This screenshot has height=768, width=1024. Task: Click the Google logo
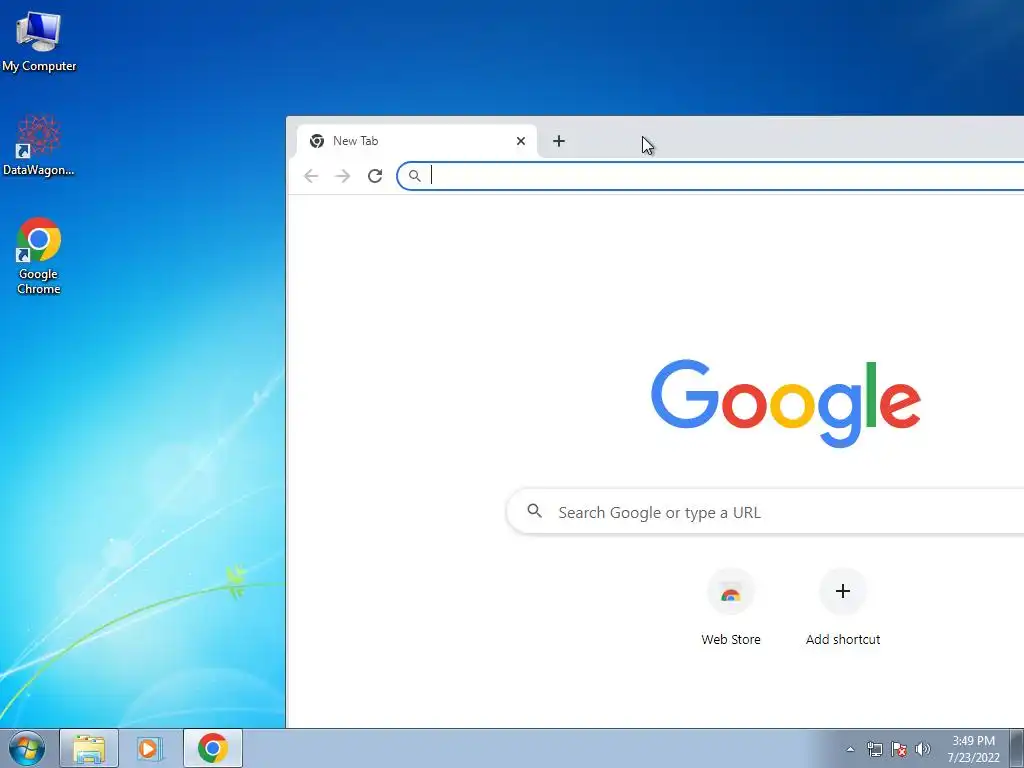coord(786,403)
